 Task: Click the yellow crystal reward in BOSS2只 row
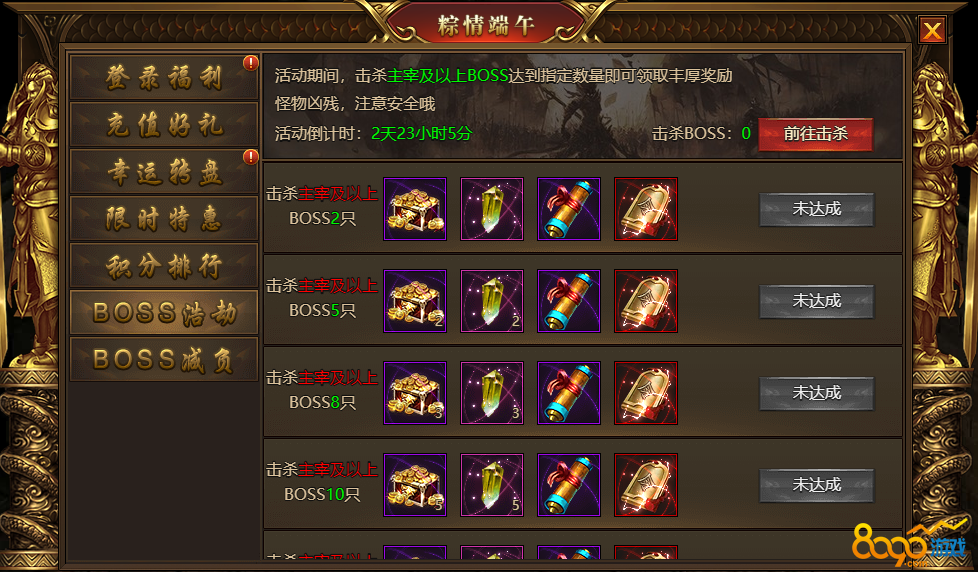click(x=491, y=209)
